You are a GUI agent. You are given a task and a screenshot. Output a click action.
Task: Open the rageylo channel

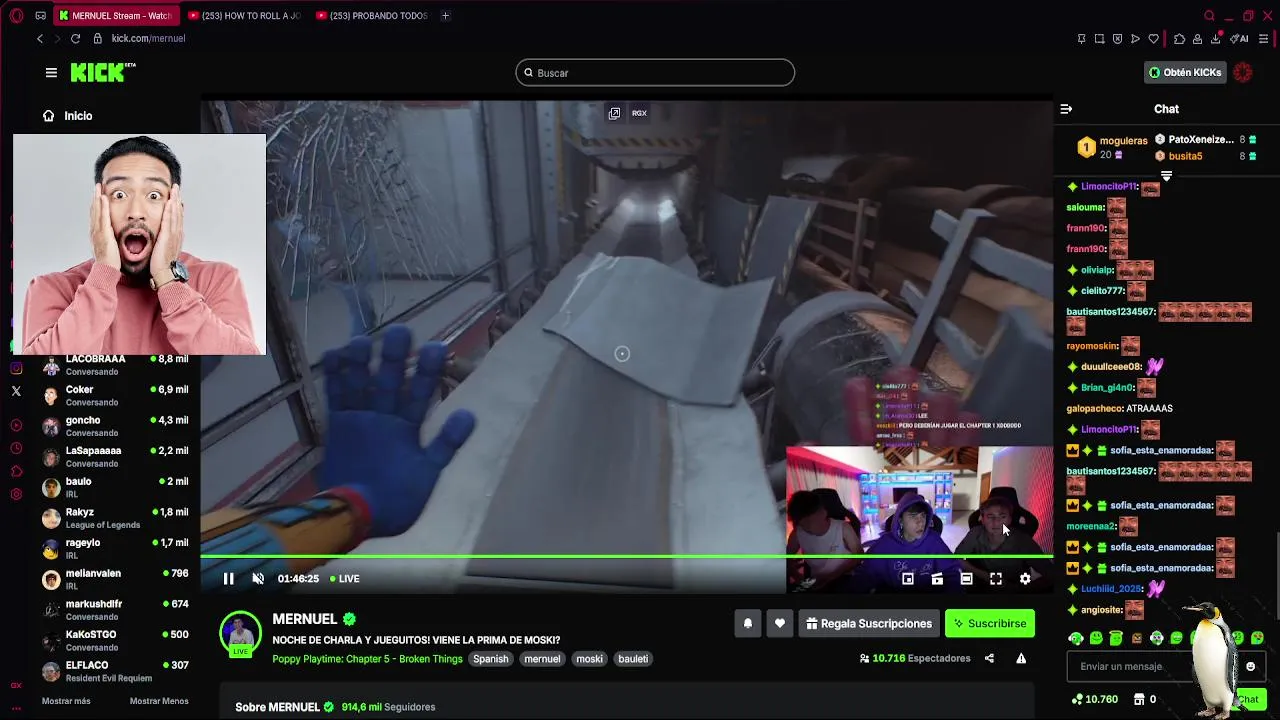tap(115, 549)
